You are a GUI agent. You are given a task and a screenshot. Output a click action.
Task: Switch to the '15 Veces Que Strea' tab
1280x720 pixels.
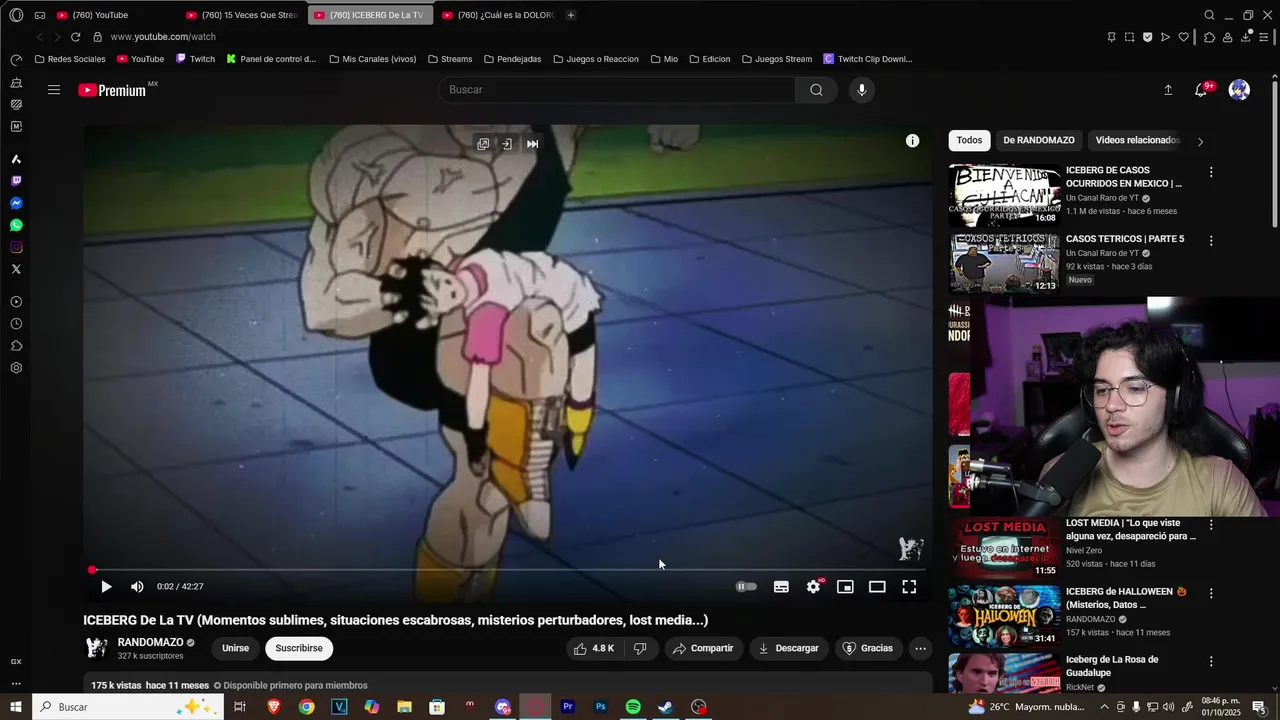tap(243, 15)
